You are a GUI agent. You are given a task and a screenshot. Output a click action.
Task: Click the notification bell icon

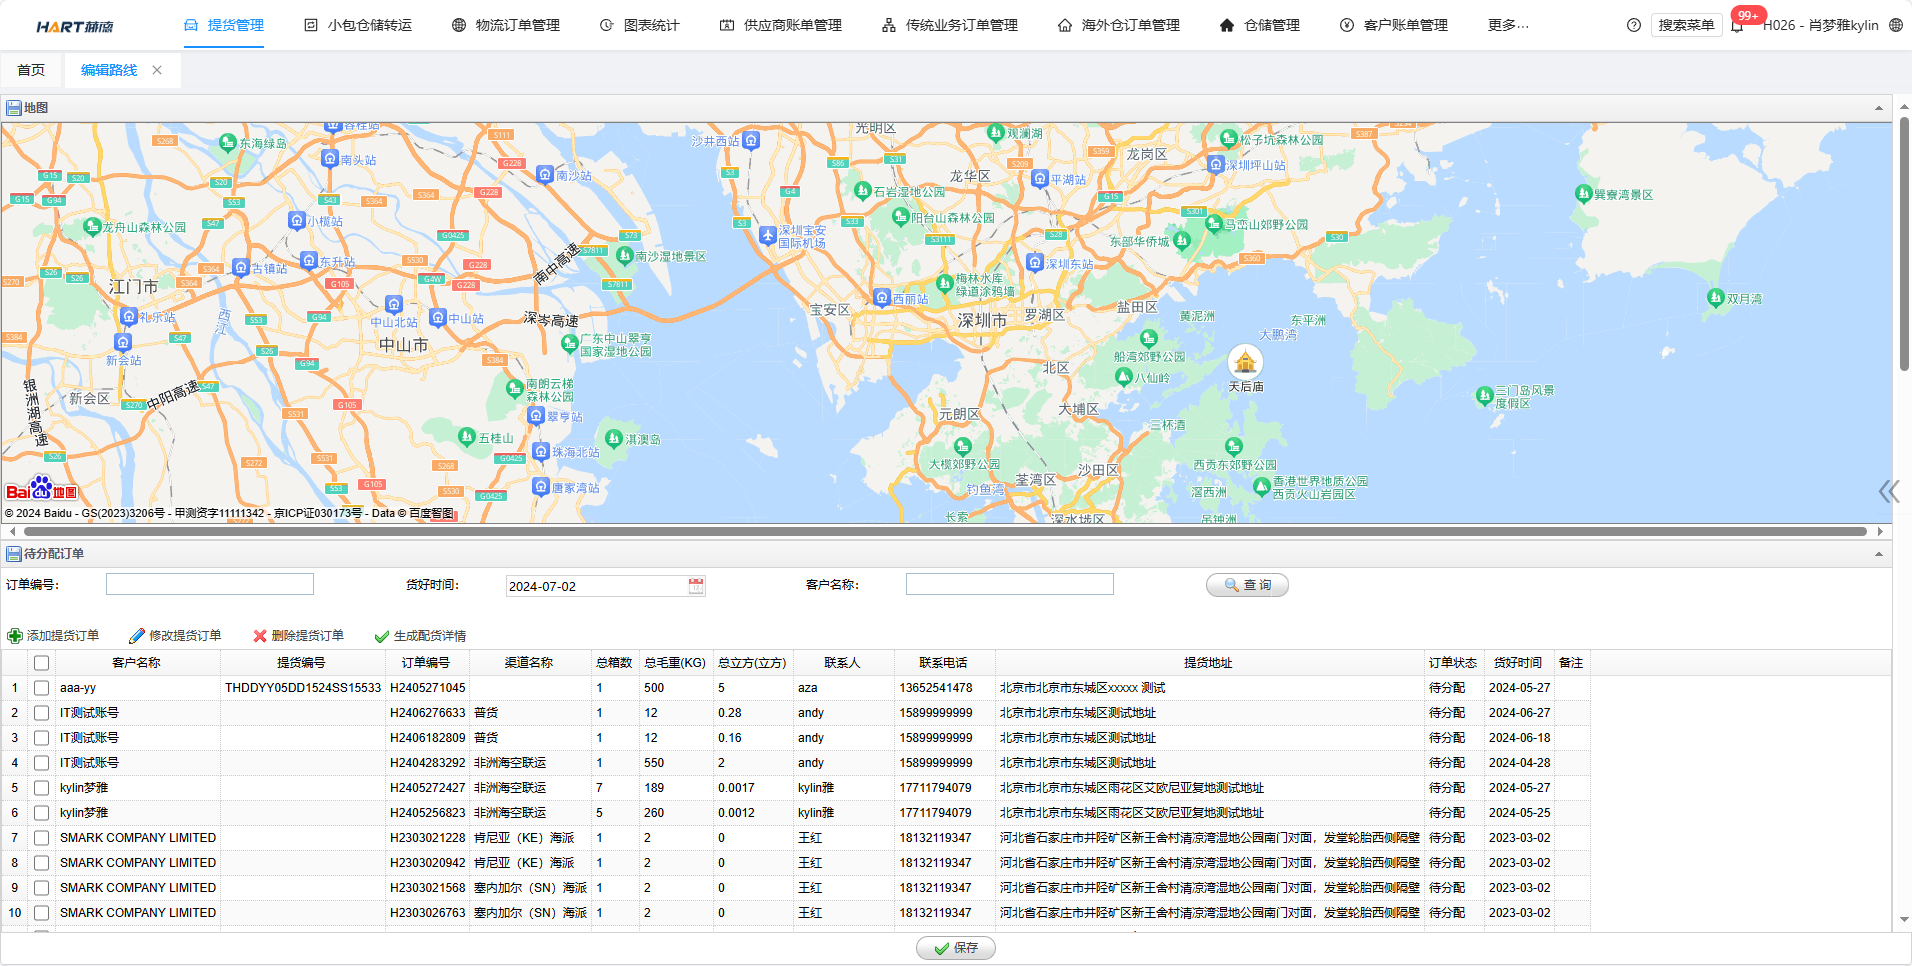1738,26
